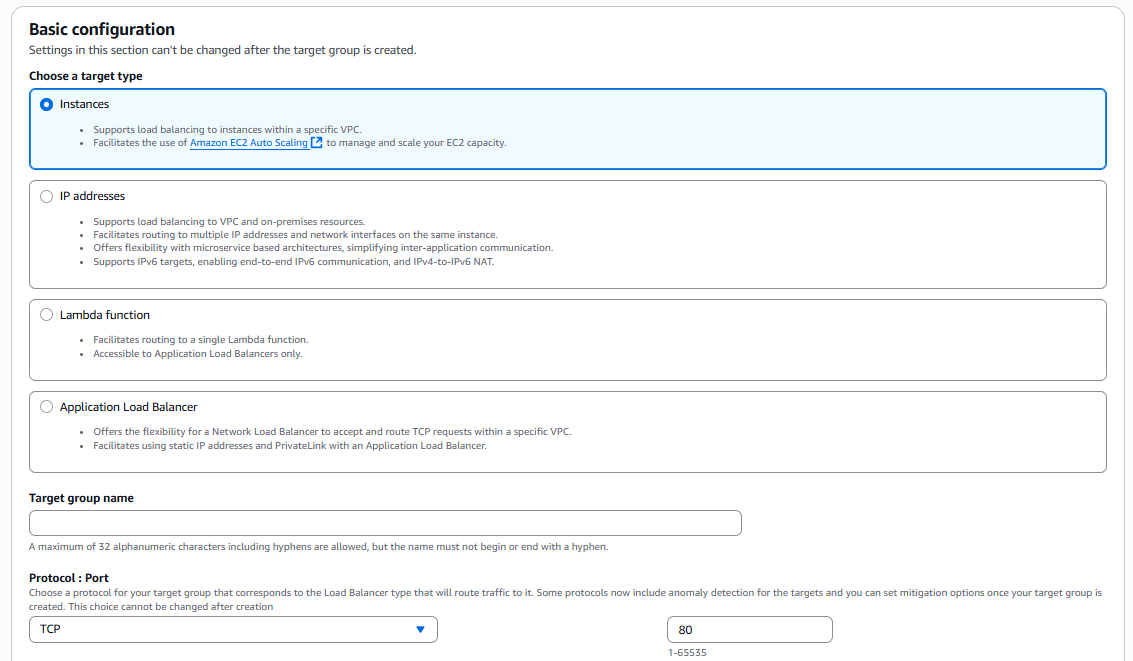Image resolution: width=1133 pixels, height=661 pixels.
Task: Click the 'Facilitates using static IP addresses' bullet
Action: [289, 446]
